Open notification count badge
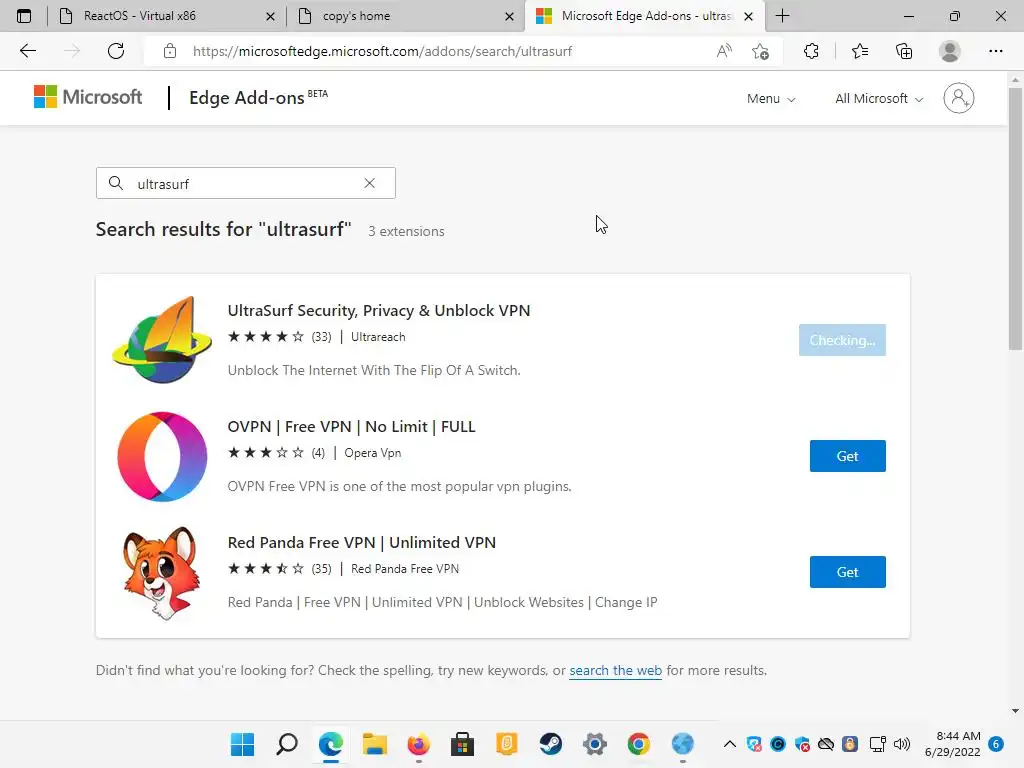 pyautogui.click(x=996, y=744)
